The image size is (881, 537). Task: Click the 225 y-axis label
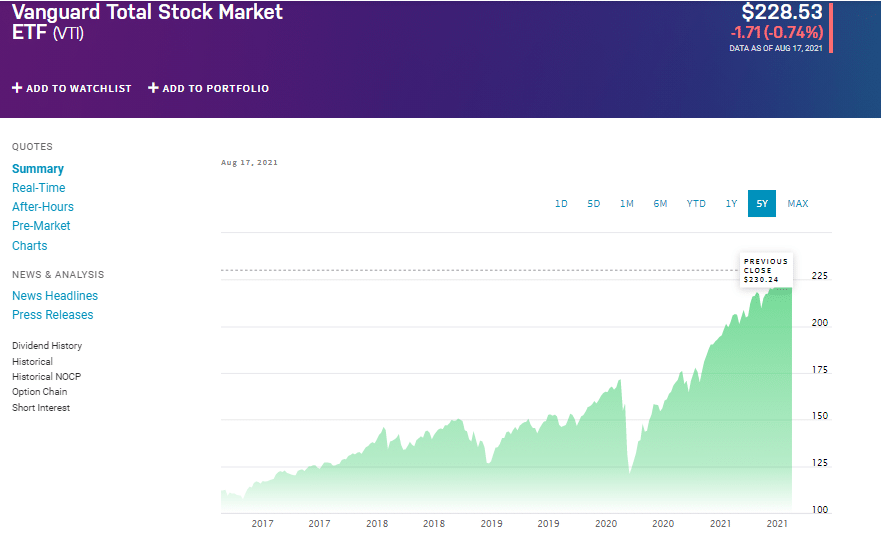tap(820, 276)
